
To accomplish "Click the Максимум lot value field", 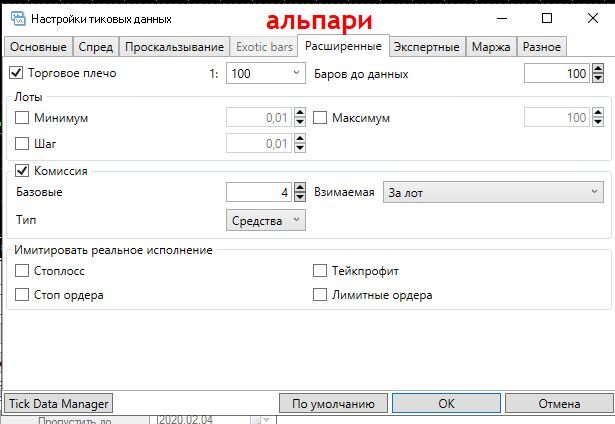I will 557,117.
